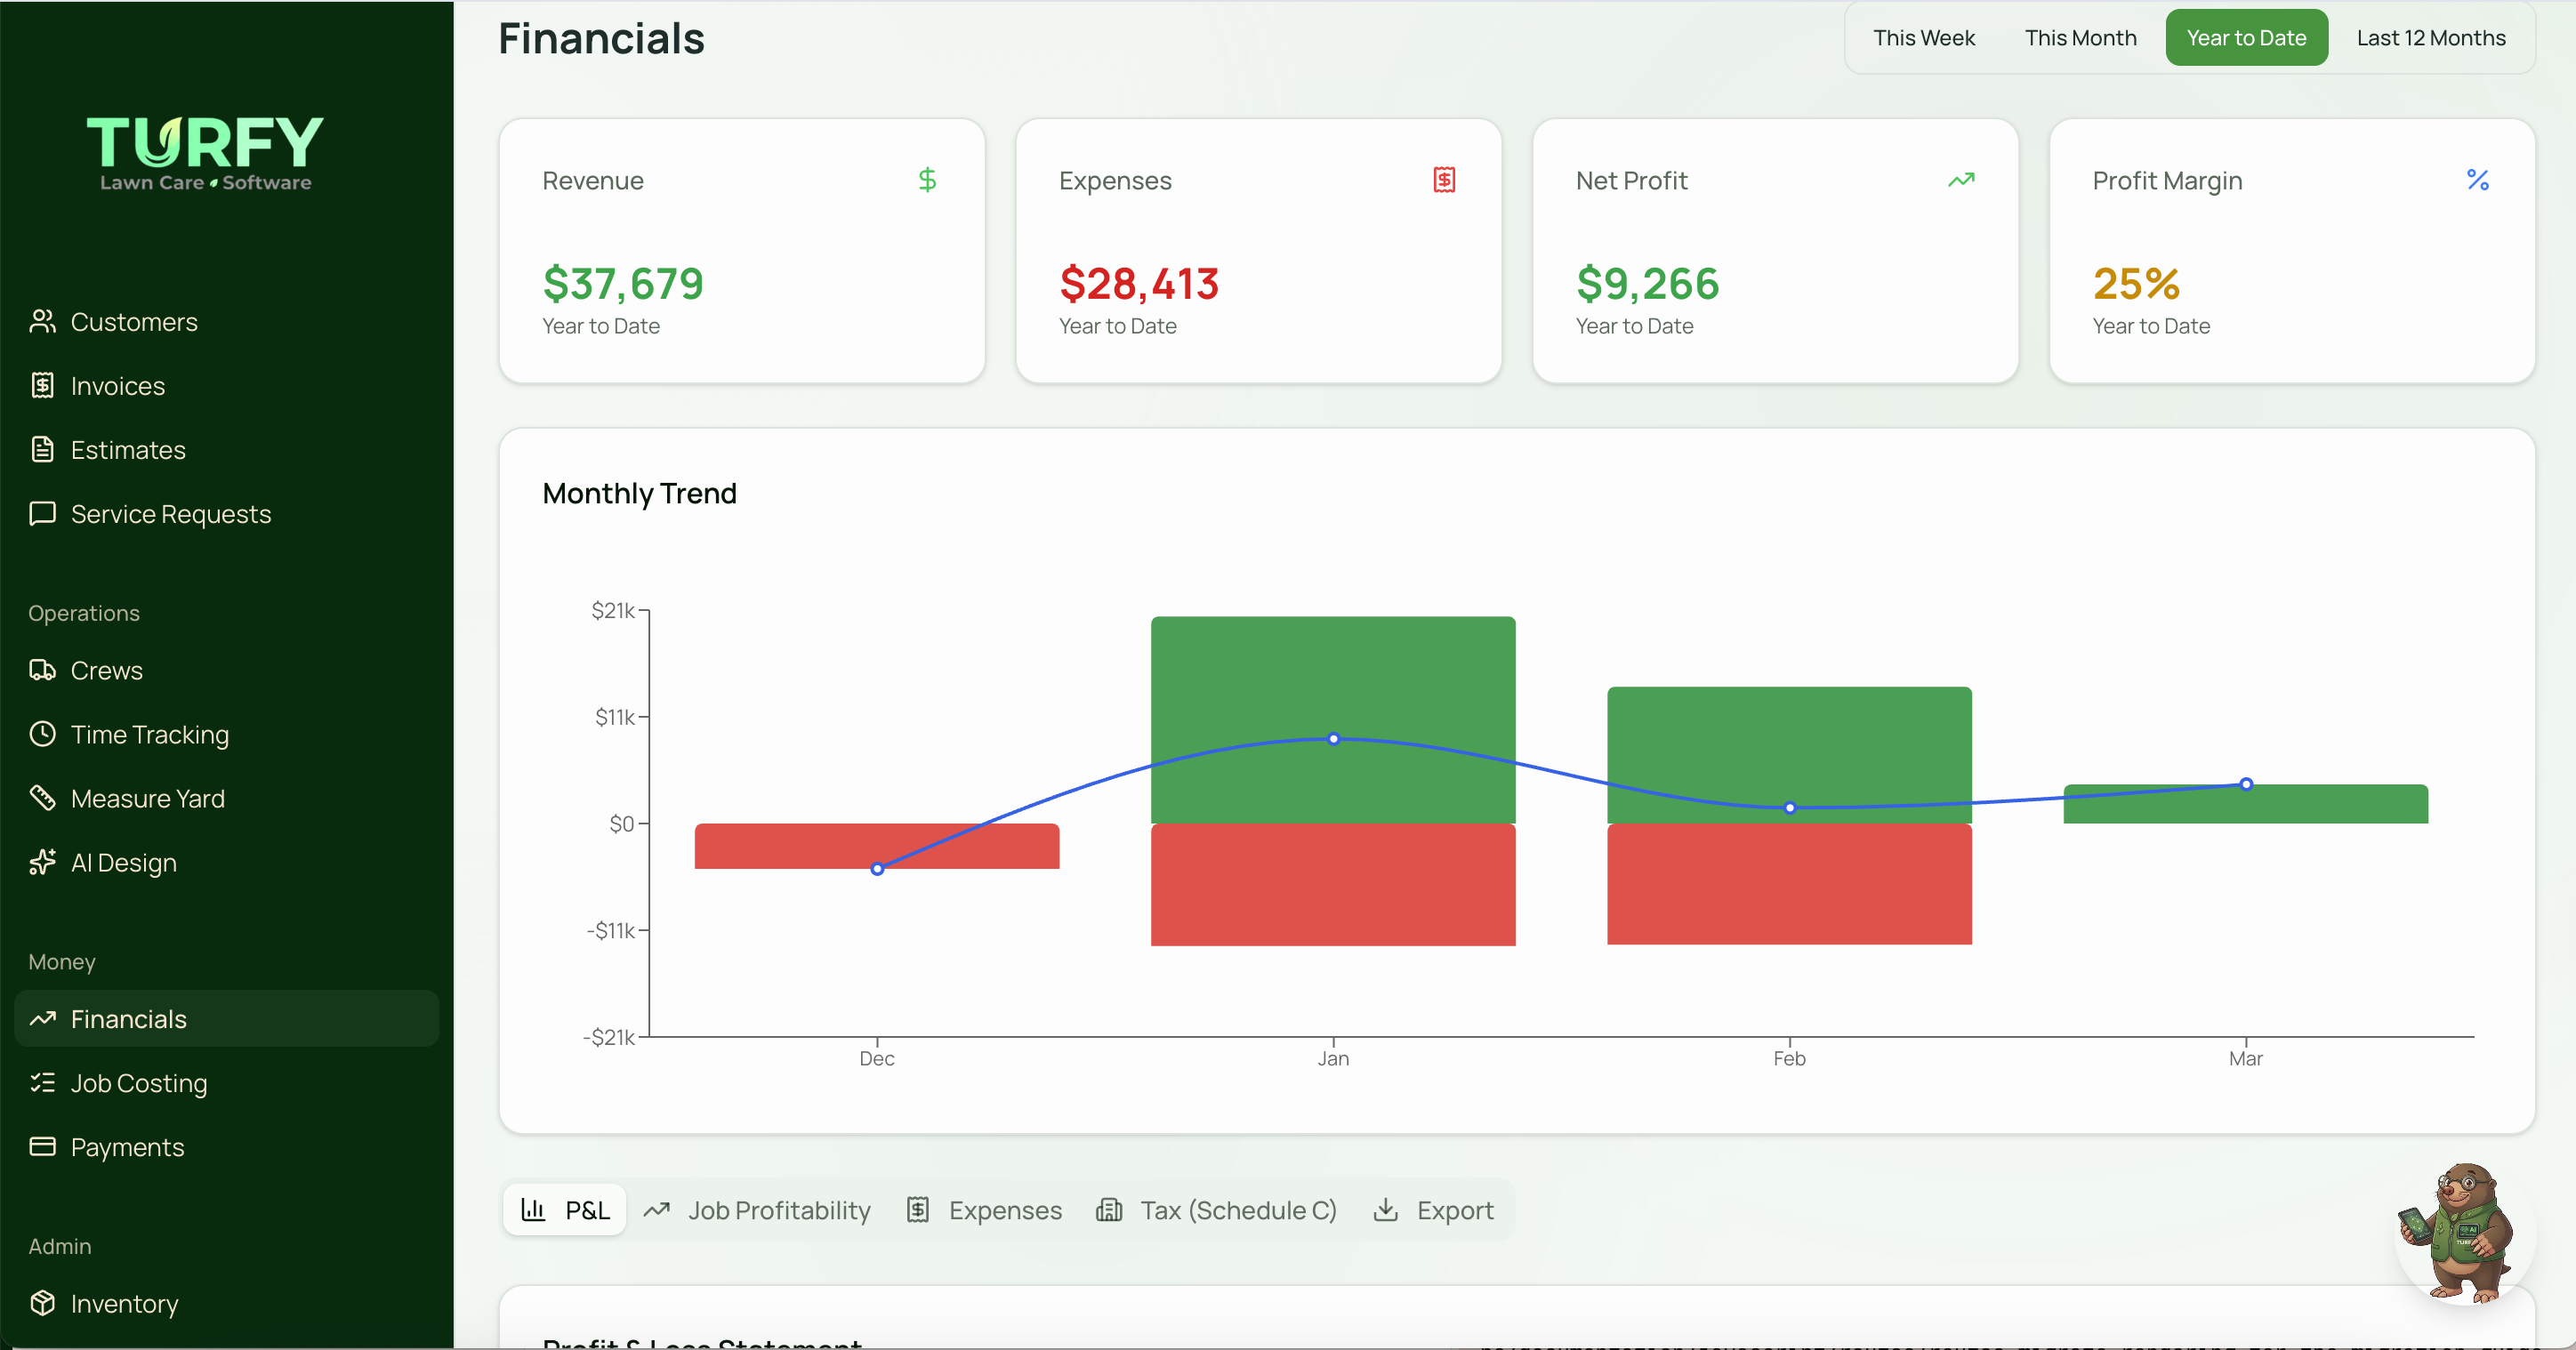
Task: Select the This Month date range
Action: 2080,38
